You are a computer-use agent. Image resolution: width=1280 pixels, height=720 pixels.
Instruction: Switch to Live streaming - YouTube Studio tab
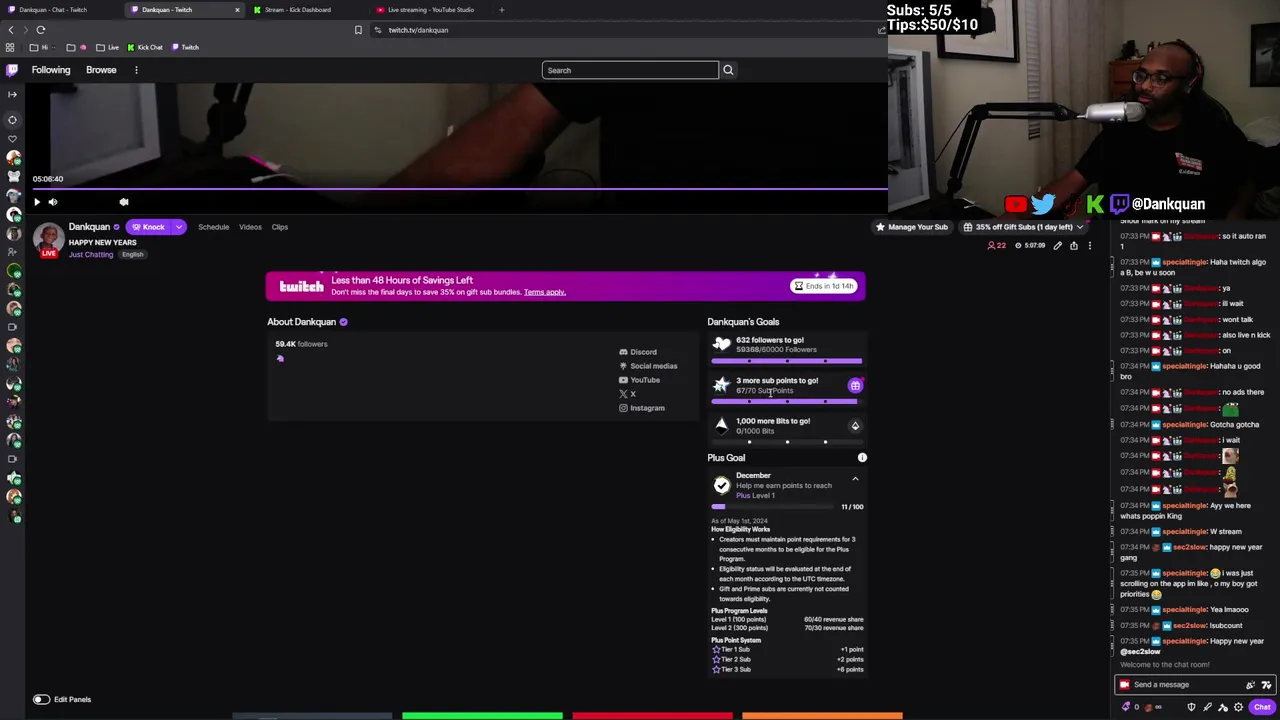pos(431,10)
